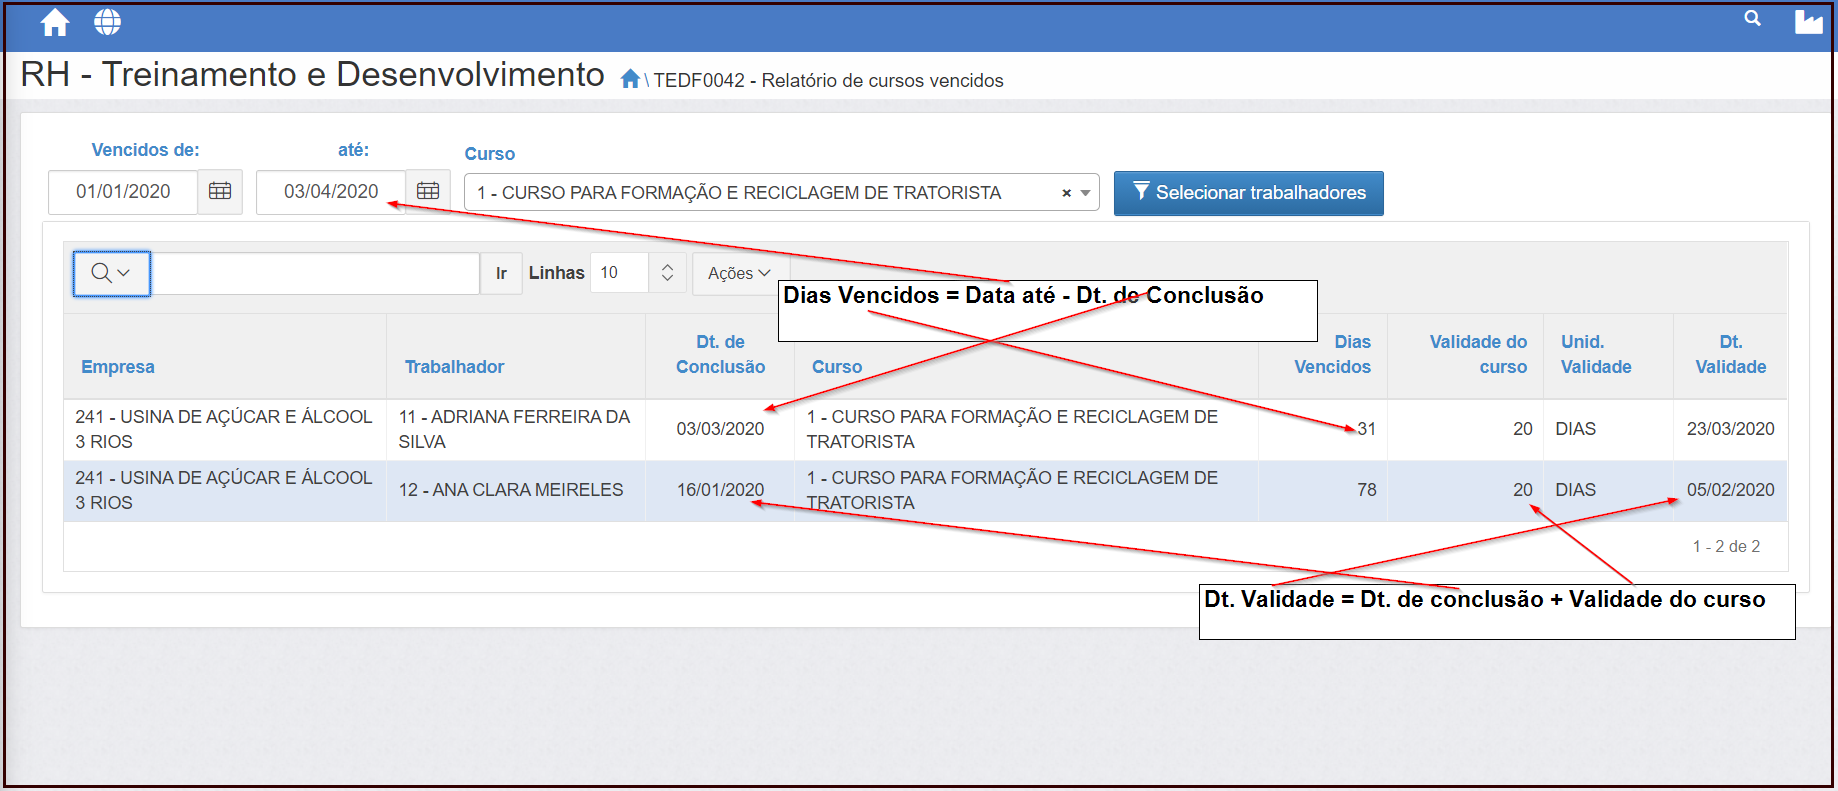Image resolution: width=1838 pixels, height=791 pixels.
Task: Sort by Trabalhador column header
Action: point(454,367)
